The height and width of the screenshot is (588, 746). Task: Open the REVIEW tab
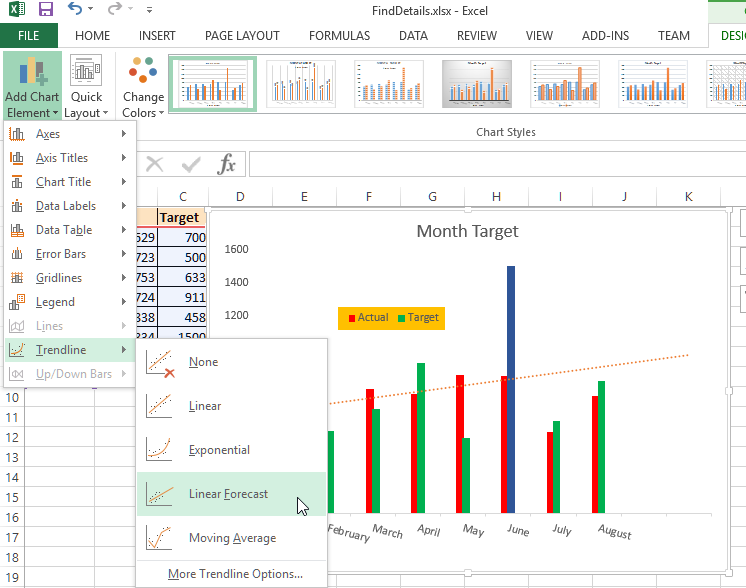(x=477, y=36)
